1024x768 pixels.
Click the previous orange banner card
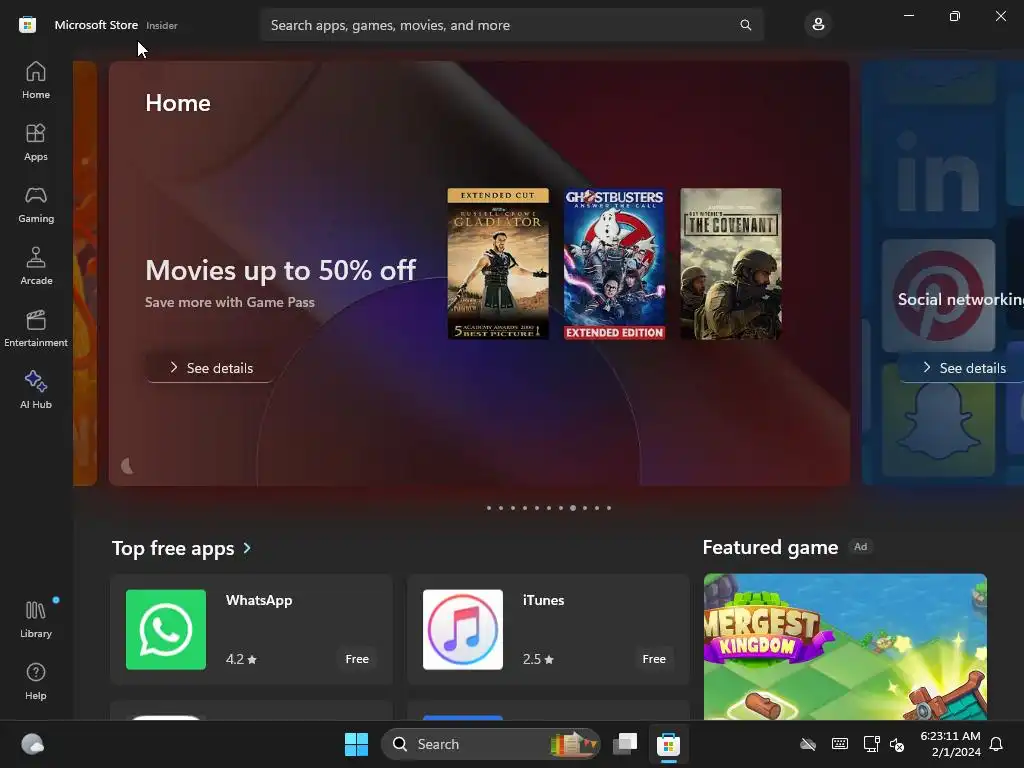click(85, 273)
